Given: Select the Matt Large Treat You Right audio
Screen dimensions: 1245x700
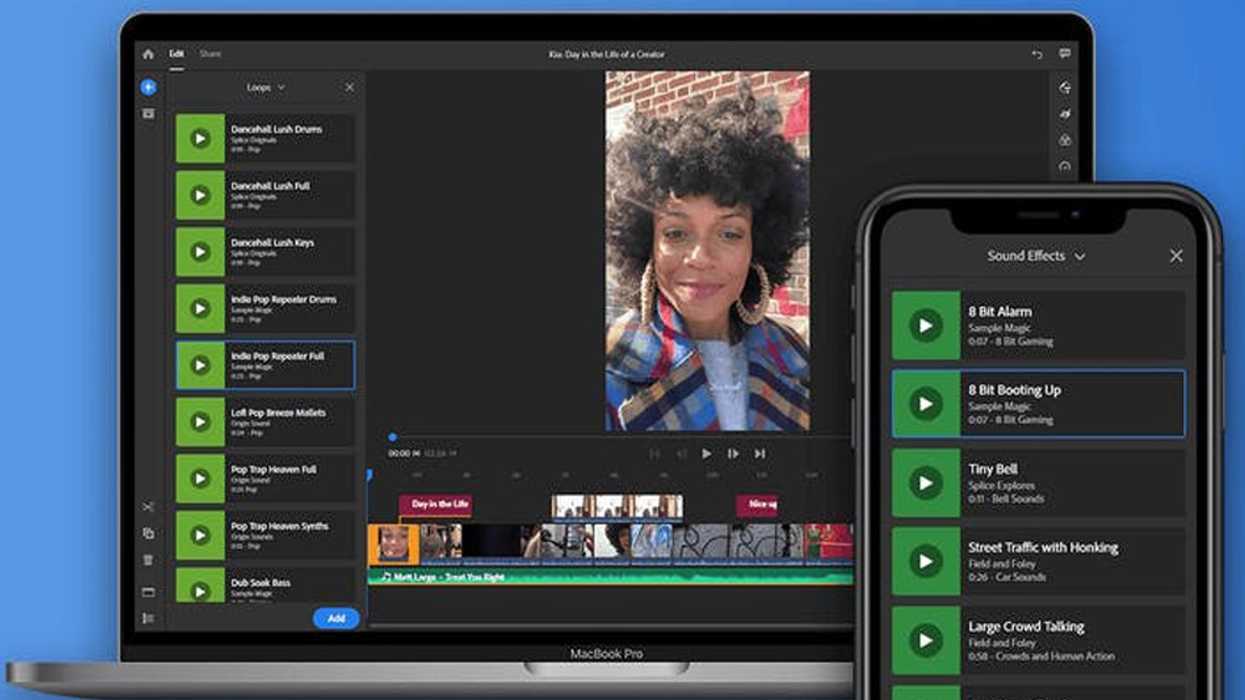Looking at the screenshot, I should coord(611,577).
